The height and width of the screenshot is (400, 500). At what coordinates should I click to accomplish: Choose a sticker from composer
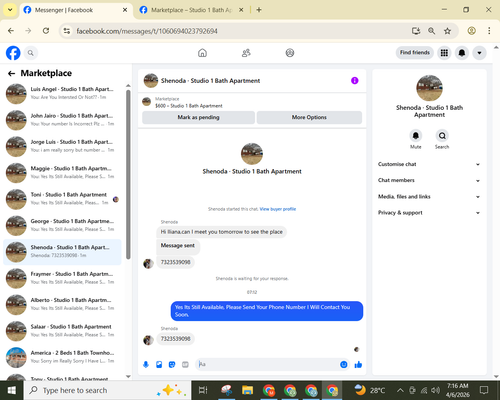172,365
